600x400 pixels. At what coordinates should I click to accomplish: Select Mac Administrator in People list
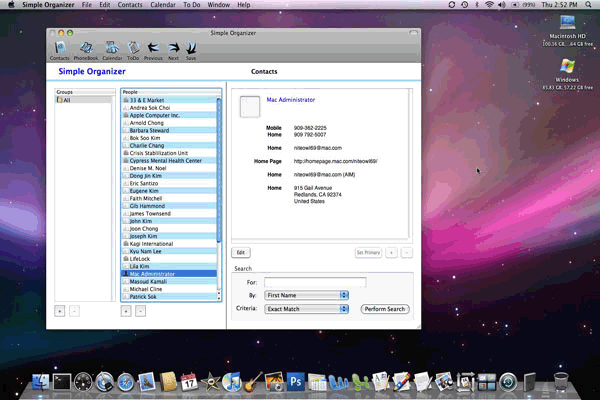coord(169,274)
